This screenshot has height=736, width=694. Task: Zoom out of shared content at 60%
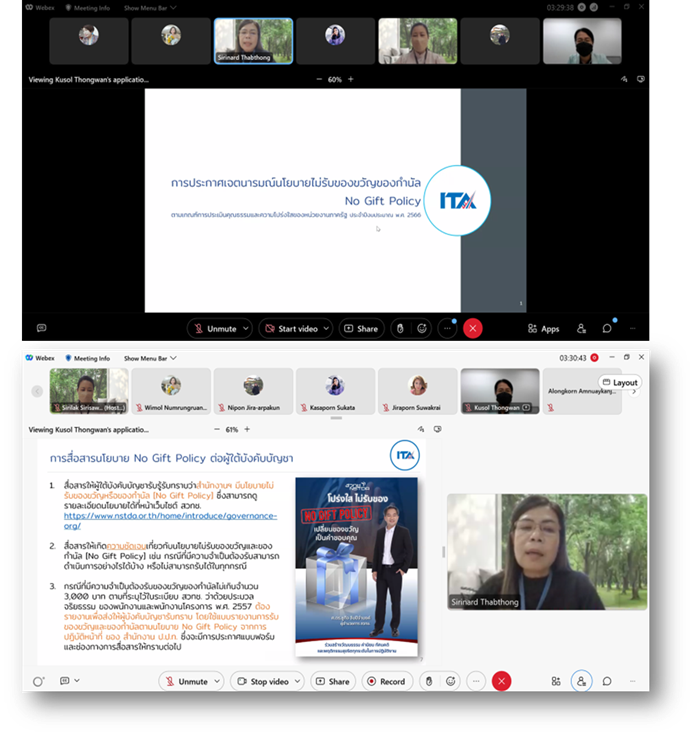319,79
